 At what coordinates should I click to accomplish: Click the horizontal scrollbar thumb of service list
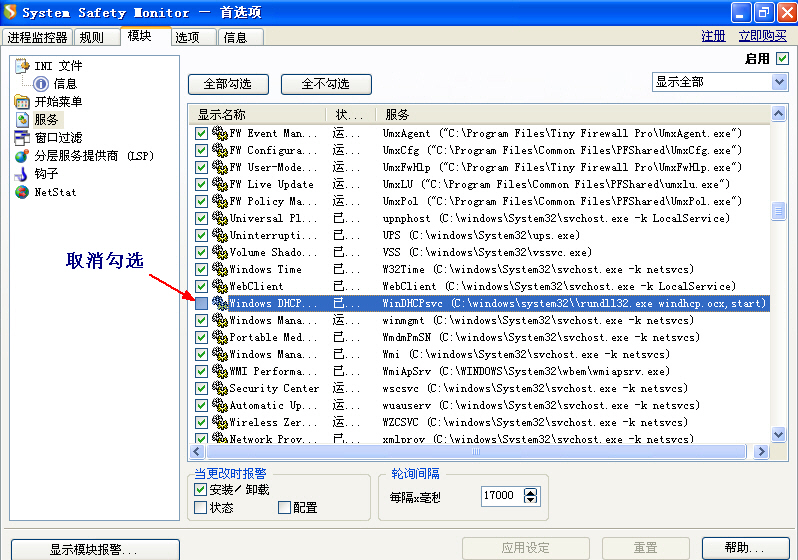[x=476, y=452]
